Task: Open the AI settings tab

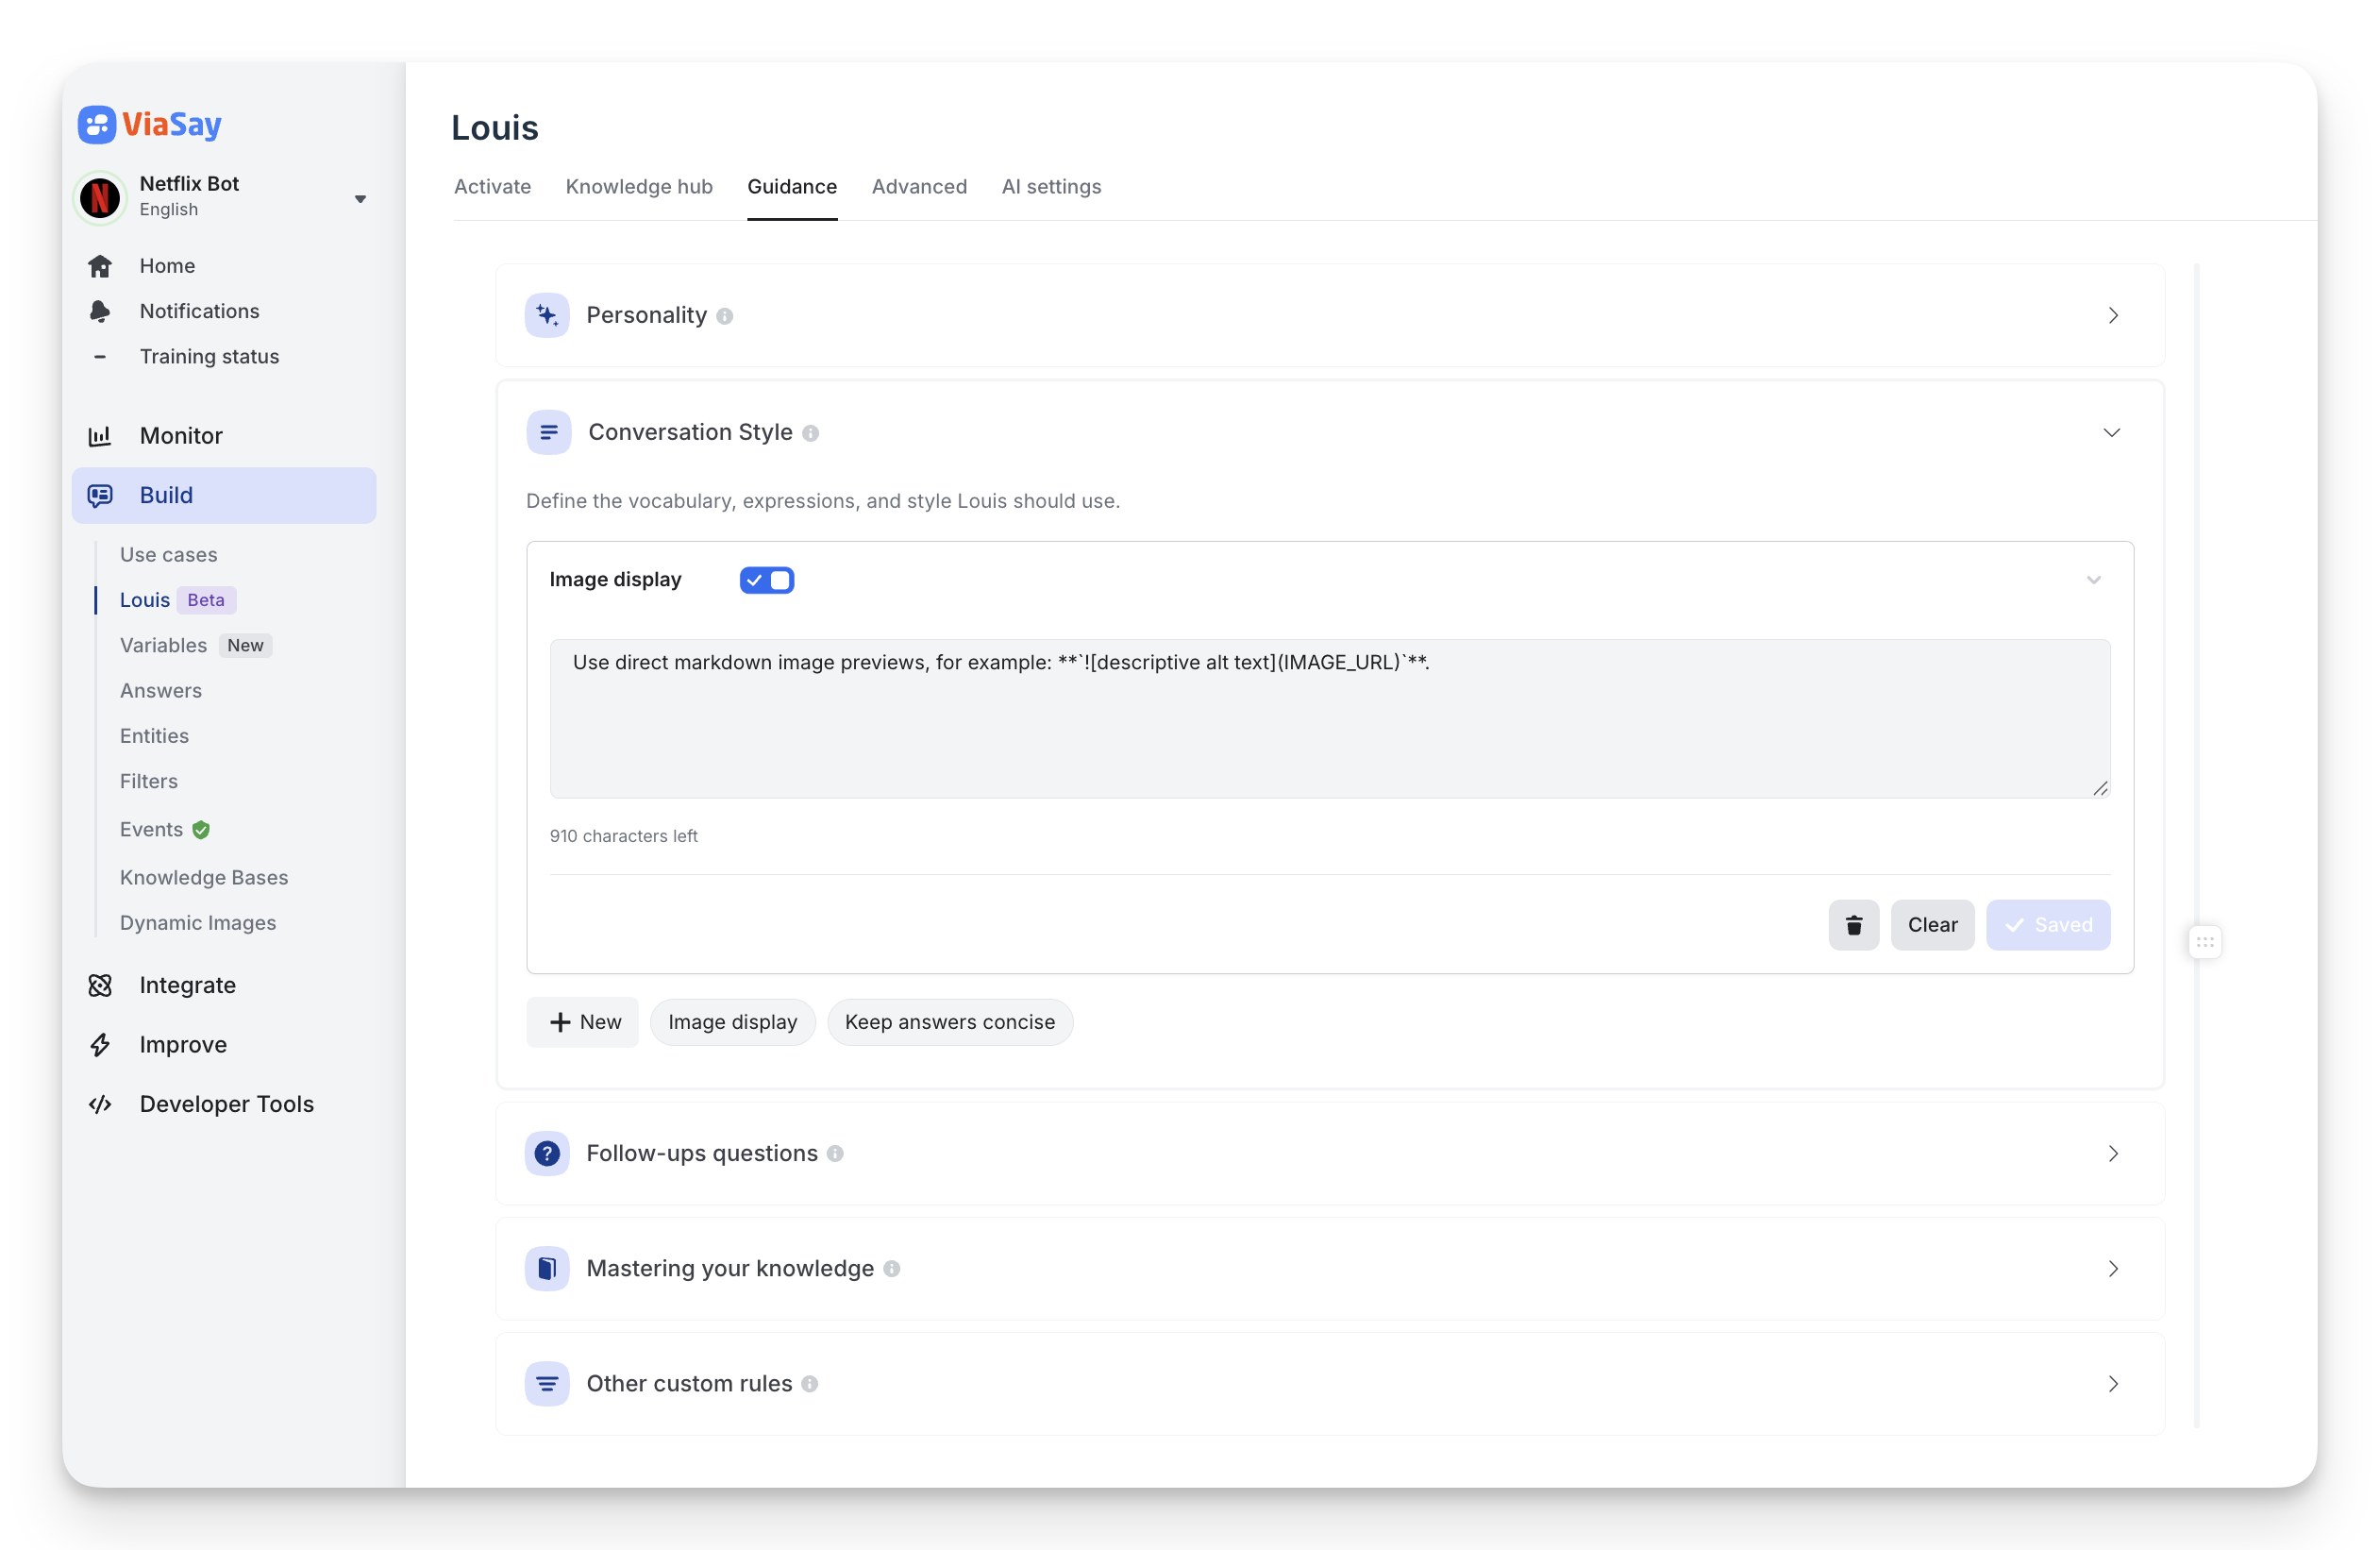Action: (x=1050, y=187)
